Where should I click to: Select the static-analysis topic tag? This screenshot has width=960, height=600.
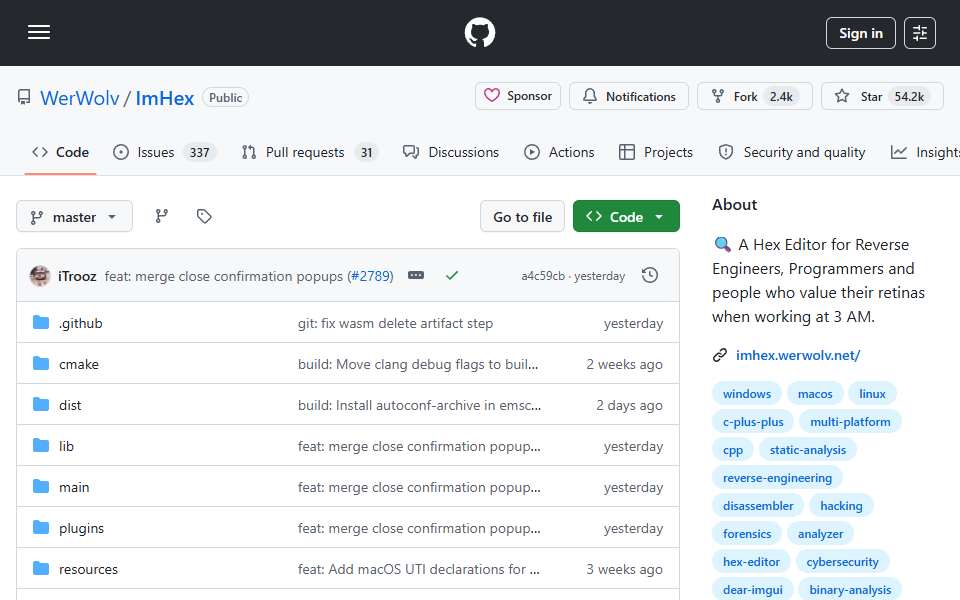click(x=808, y=450)
